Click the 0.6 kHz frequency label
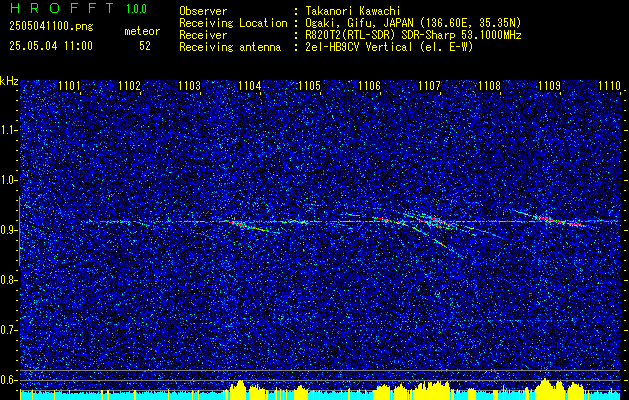The width and height of the screenshot is (629, 400). [9, 380]
